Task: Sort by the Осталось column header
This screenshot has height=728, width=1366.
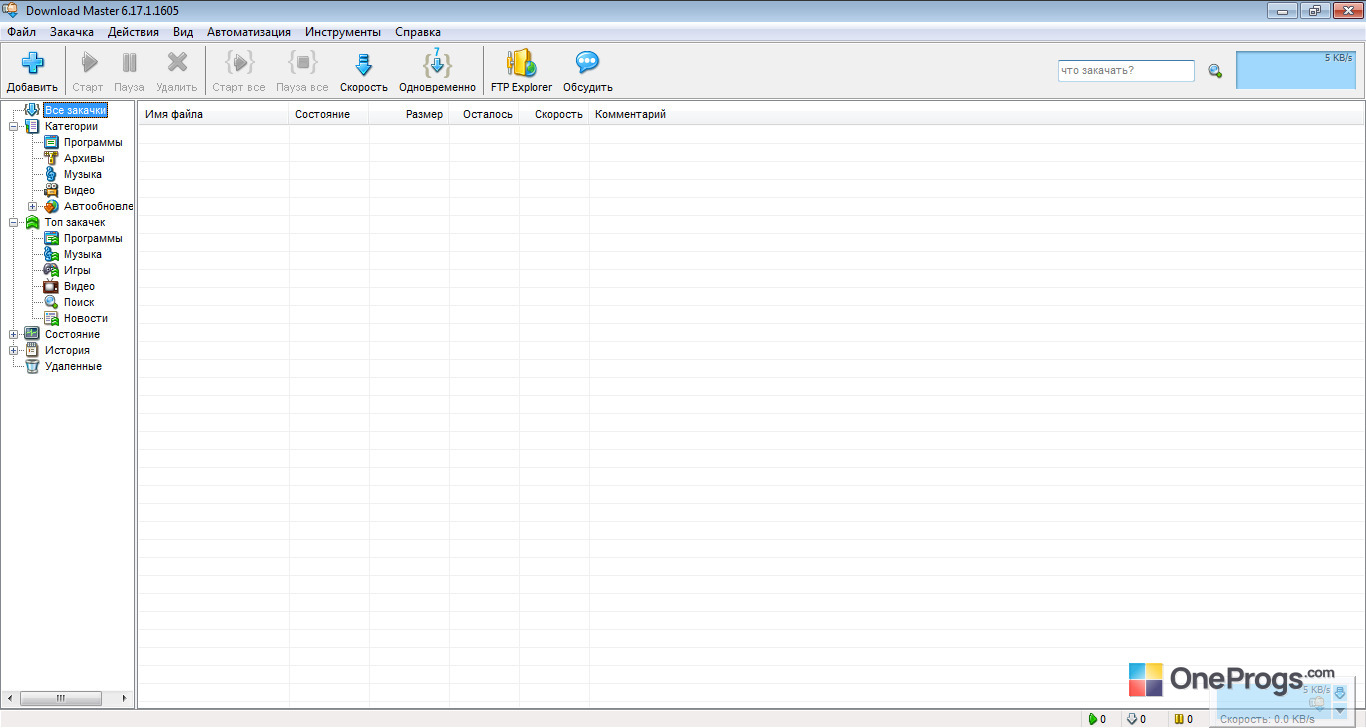Action: tap(484, 114)
